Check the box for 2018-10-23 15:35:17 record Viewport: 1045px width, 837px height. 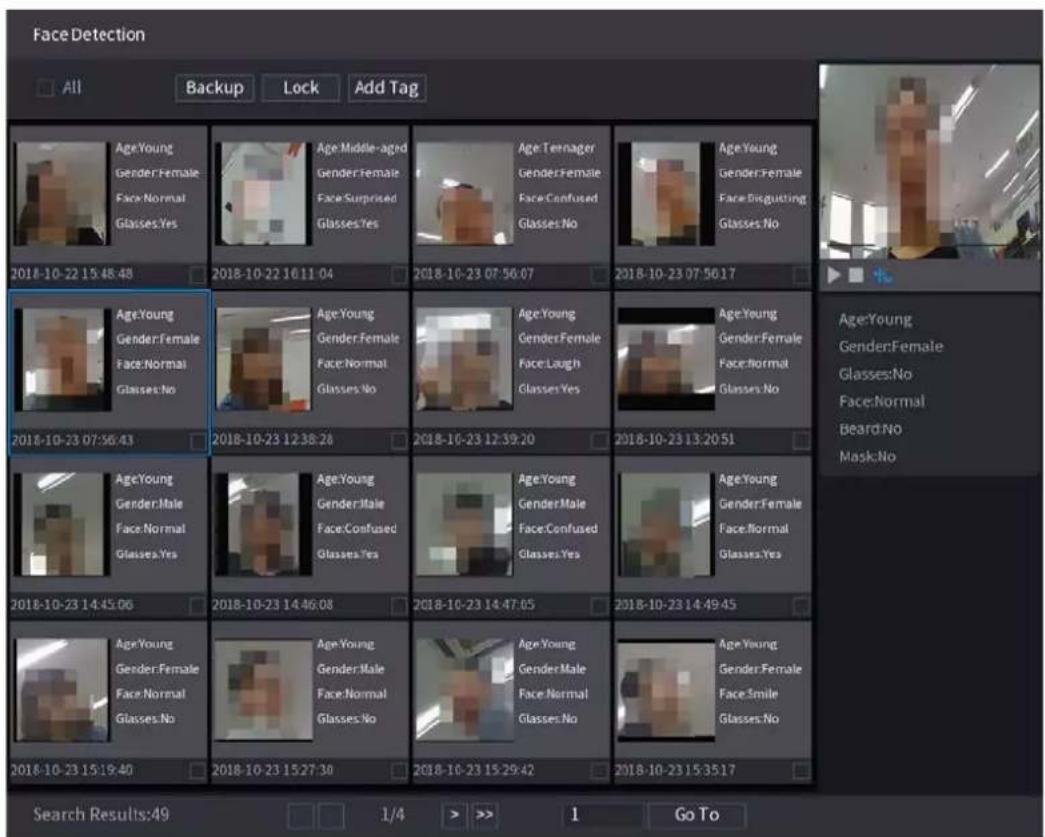click(801, 770)
